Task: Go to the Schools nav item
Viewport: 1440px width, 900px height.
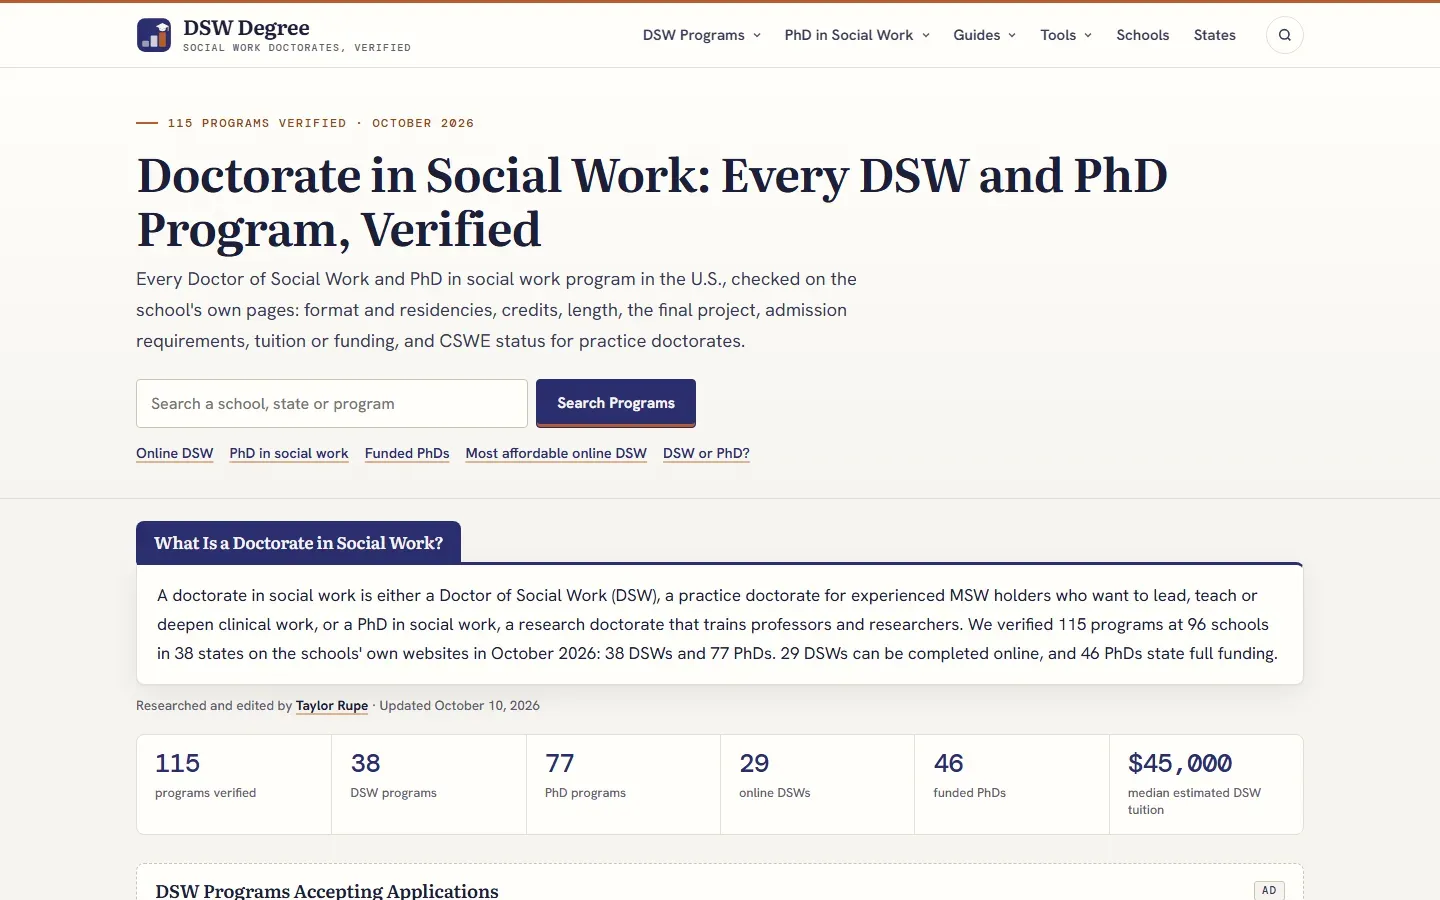Action: (1143, 35)
